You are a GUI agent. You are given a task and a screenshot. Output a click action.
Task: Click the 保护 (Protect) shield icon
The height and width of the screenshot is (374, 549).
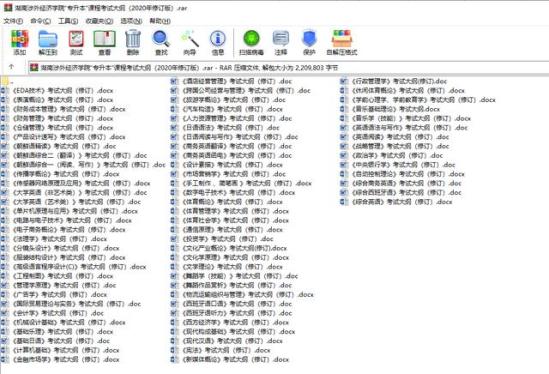coord(309,43)
